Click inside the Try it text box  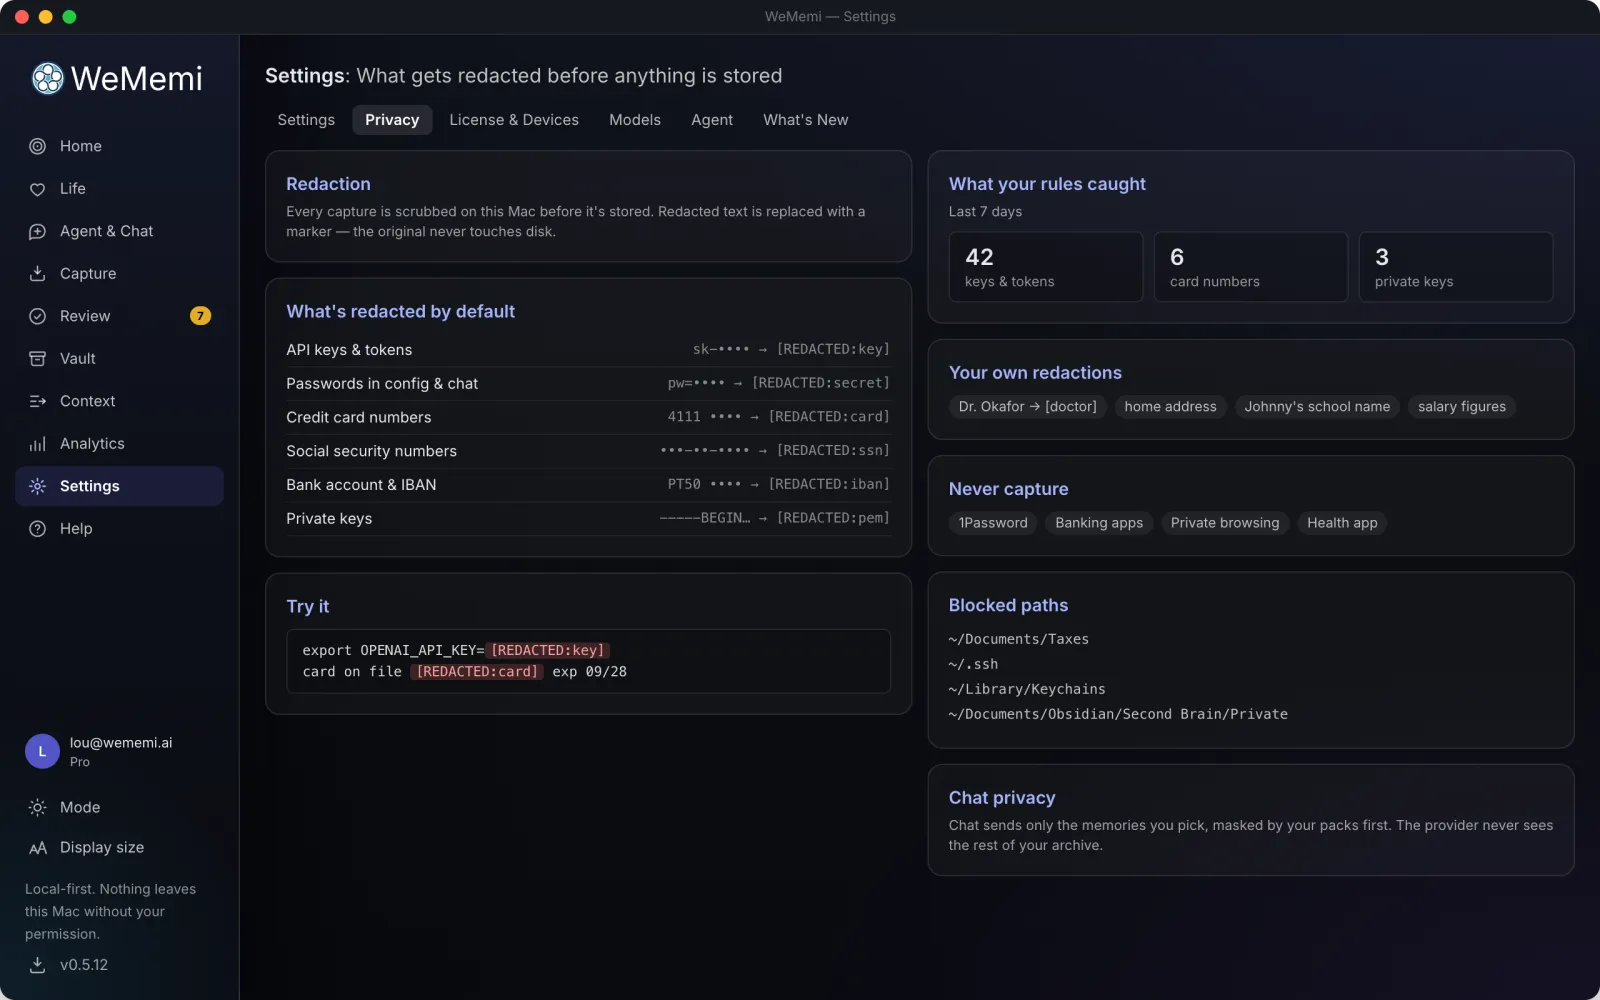(x=588, y=661)
